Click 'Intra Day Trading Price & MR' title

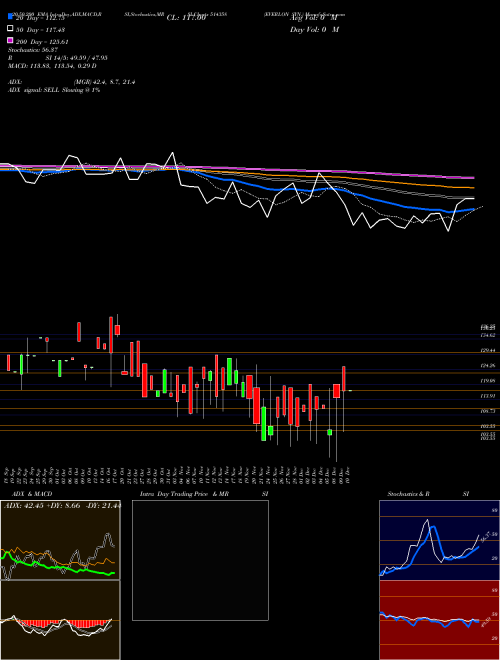pos(185,494)
